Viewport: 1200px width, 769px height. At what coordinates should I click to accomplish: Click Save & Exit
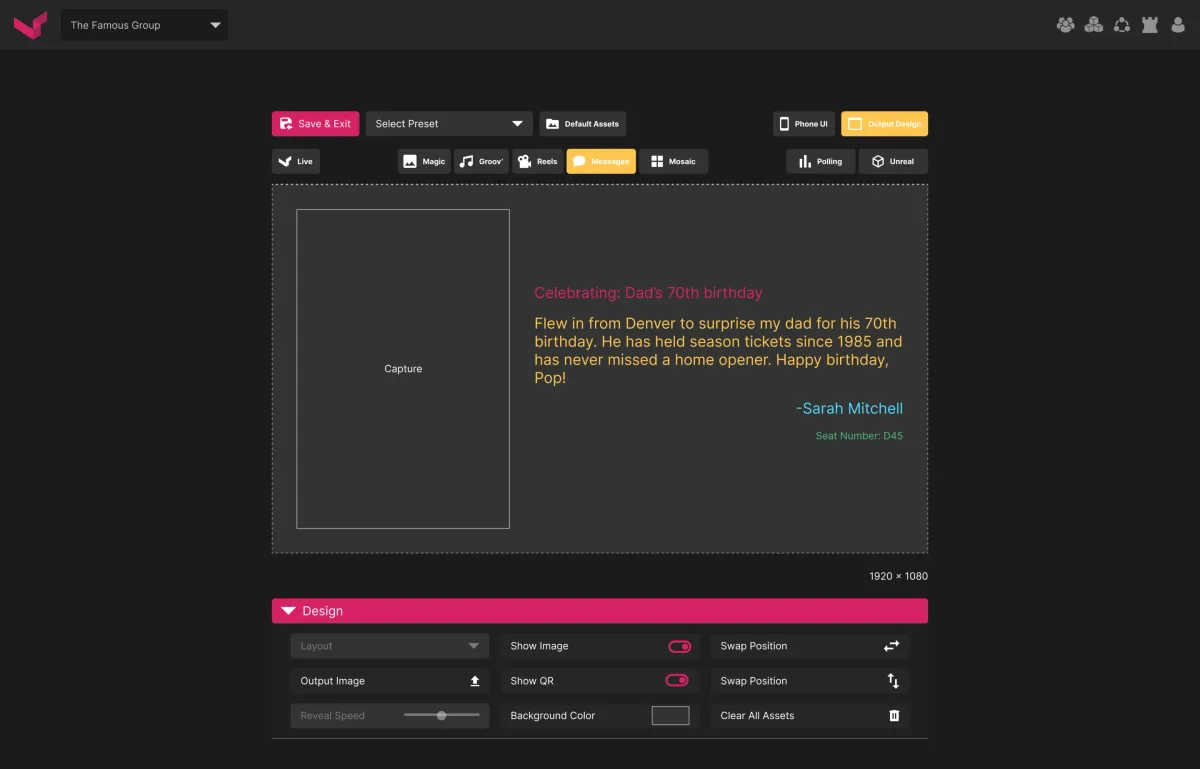pyautogui.click(x=315, y=124)
